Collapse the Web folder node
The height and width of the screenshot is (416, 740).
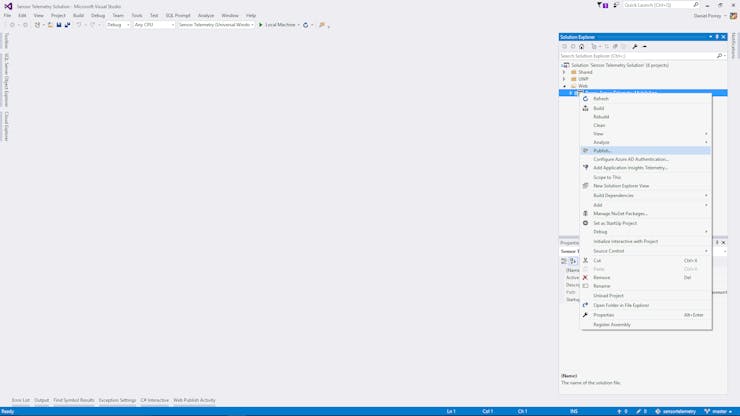tap(564, 86)
